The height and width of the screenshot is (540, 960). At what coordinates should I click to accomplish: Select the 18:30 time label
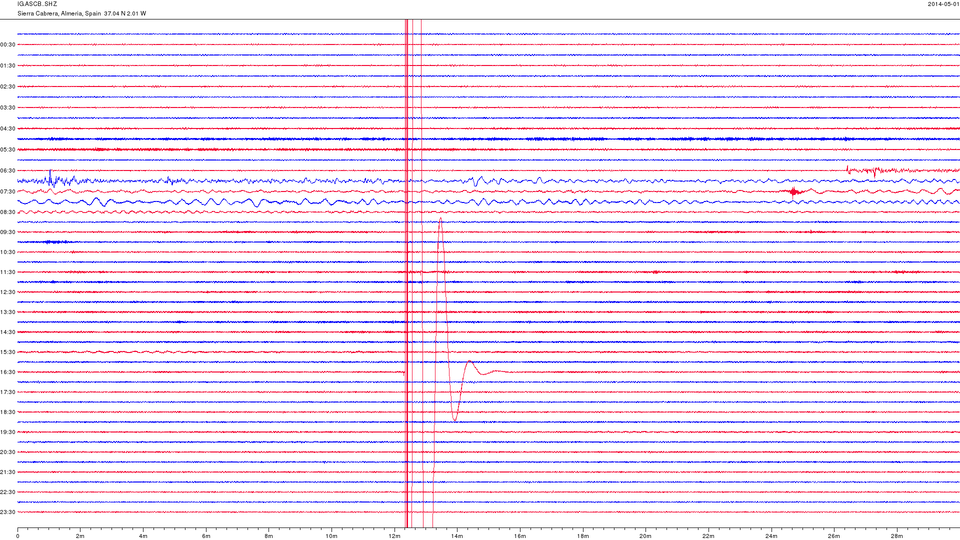pos(8,412)
